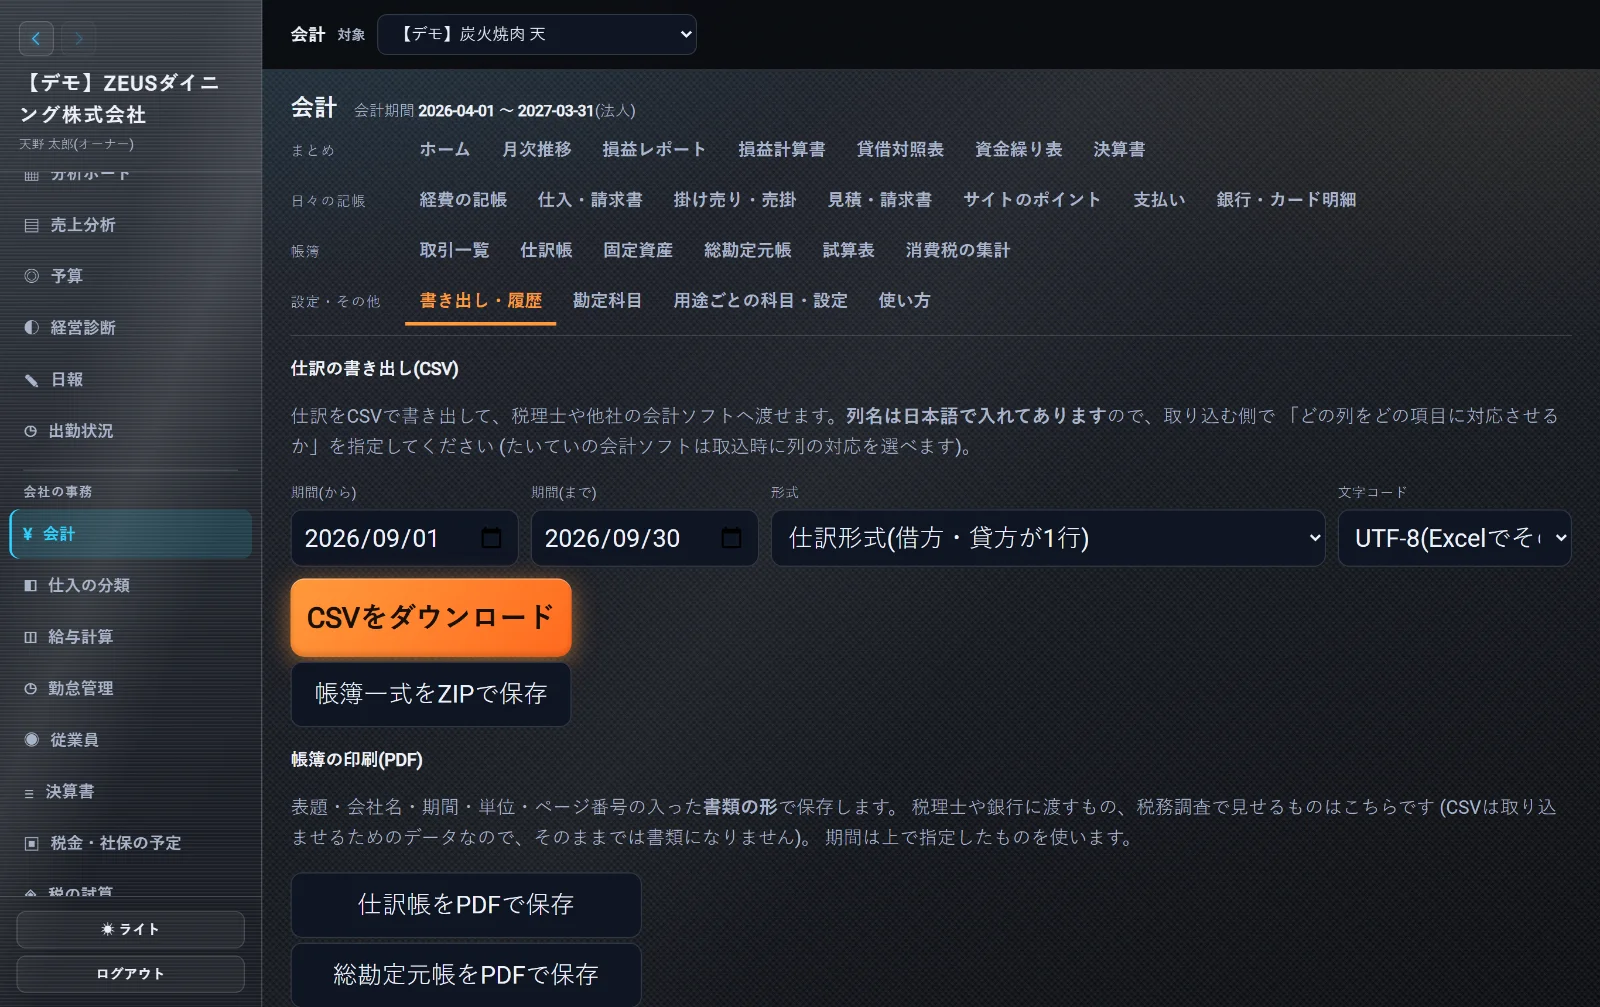Click the 期間(から) date field
The width and height of the screenshot is (1600, 1007).
pos(405,538)
